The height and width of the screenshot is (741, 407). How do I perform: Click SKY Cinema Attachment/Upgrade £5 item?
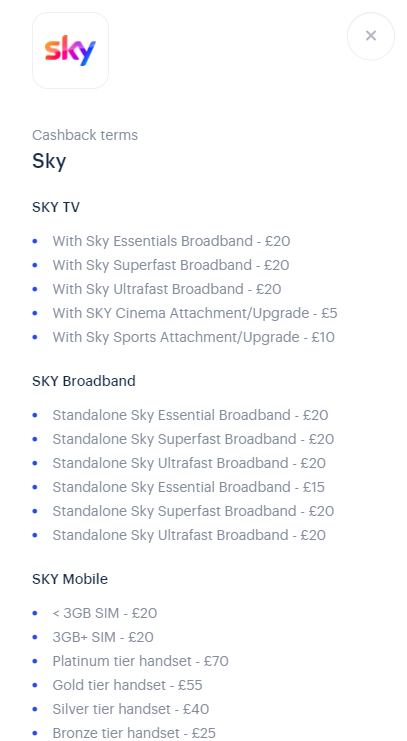click(x=195, y=313)
